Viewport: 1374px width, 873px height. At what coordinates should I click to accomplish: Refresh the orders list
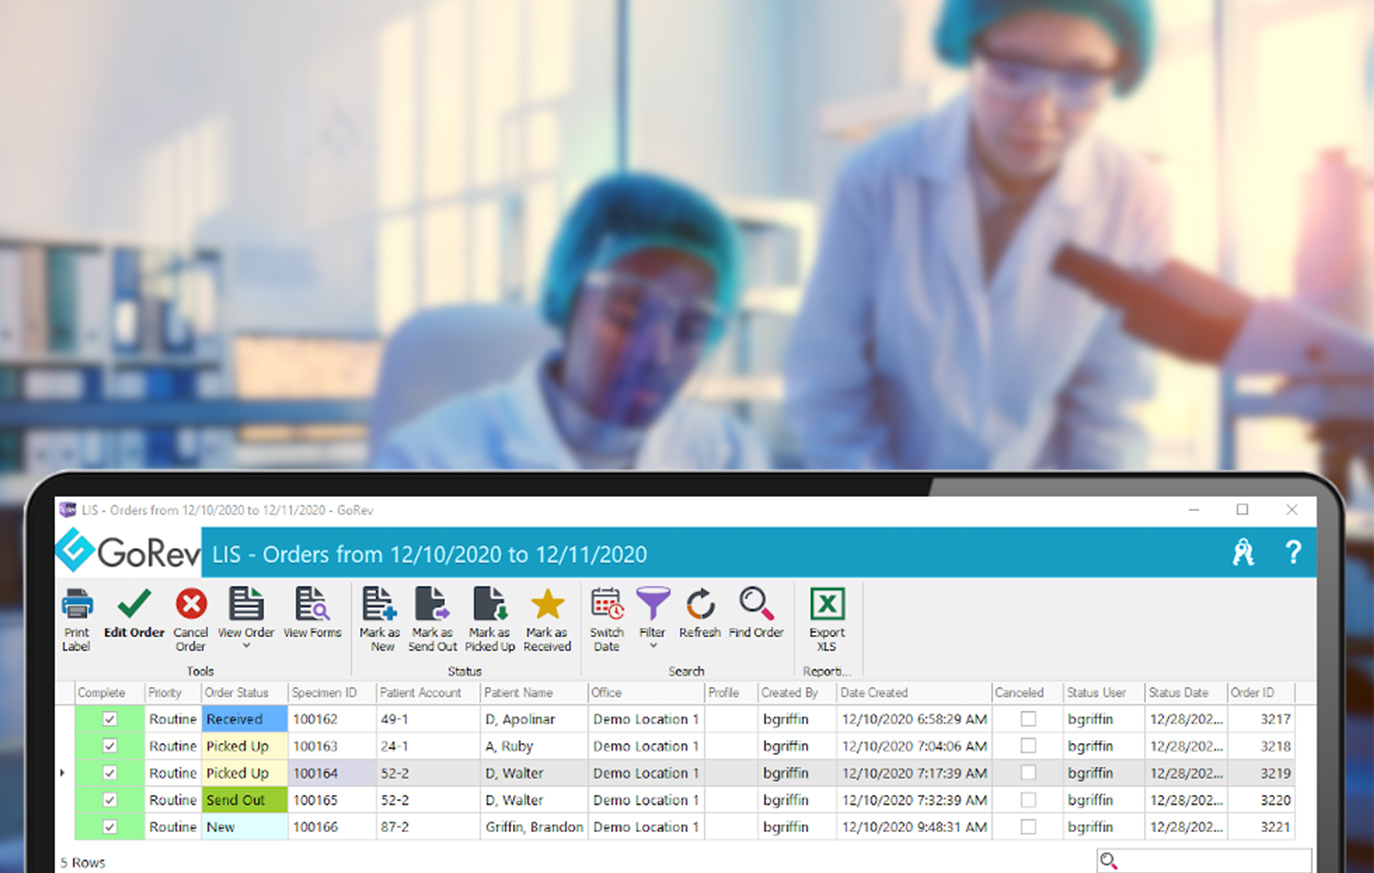700,606
